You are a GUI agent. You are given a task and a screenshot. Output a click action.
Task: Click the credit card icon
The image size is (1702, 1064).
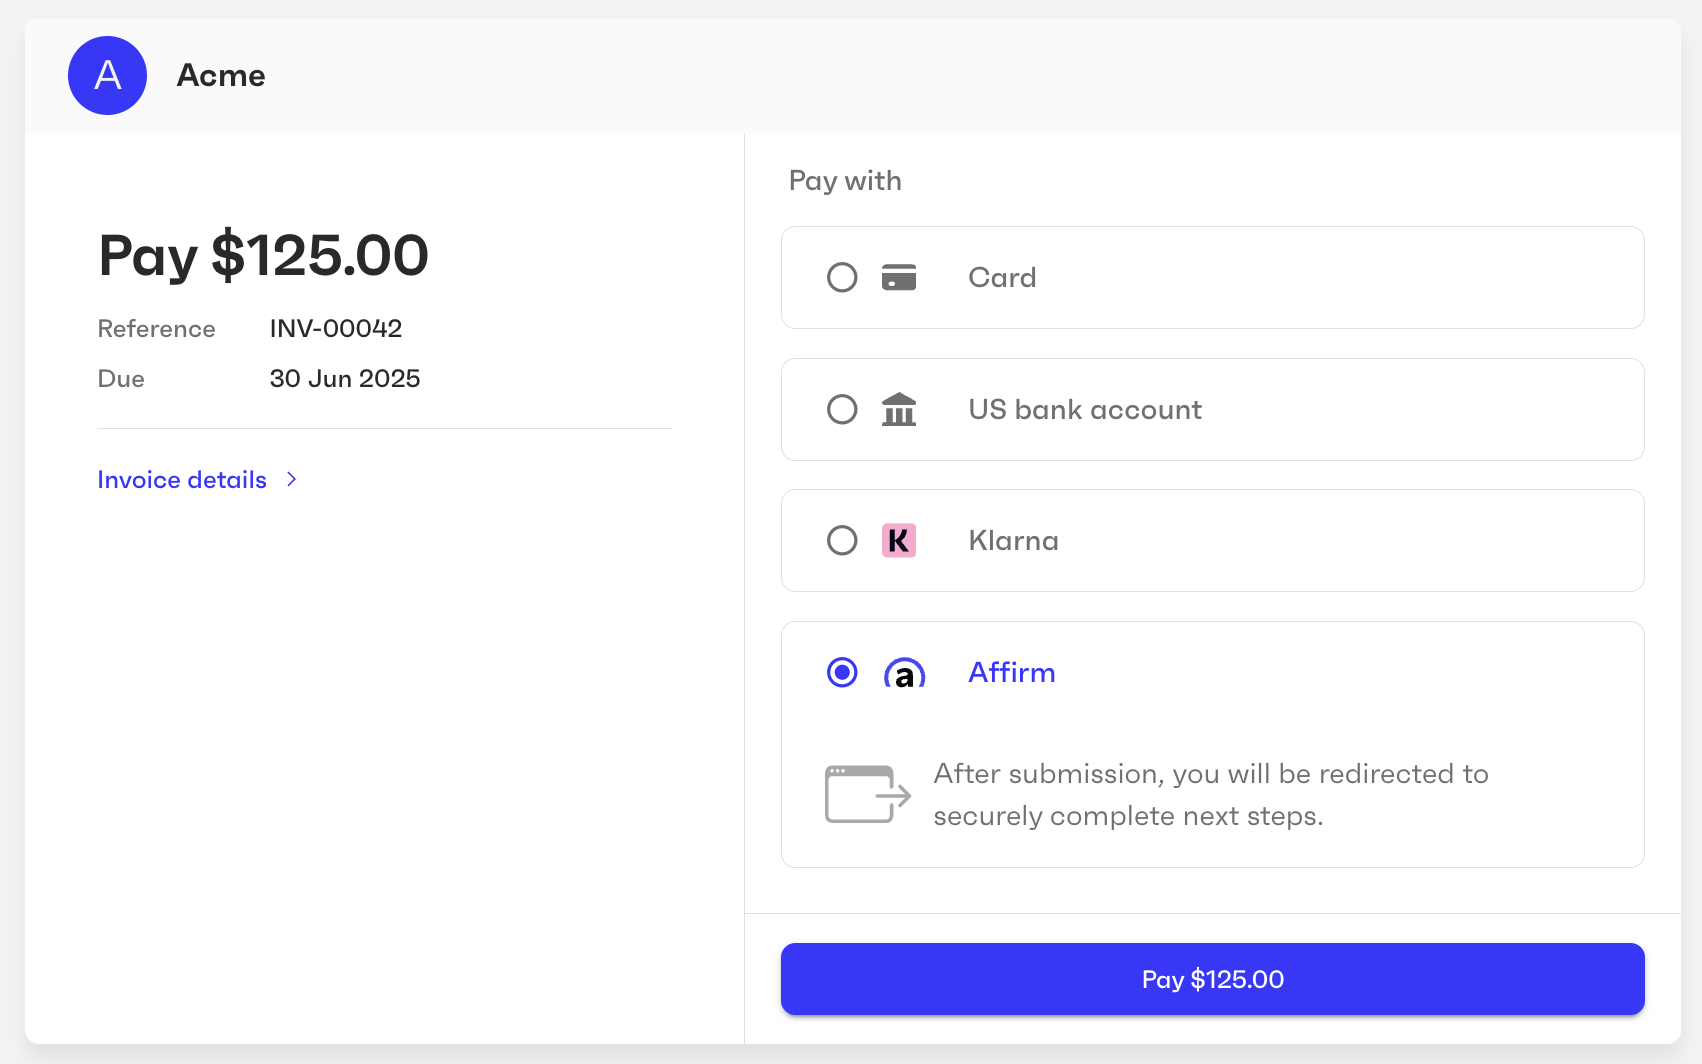[898, 277]
